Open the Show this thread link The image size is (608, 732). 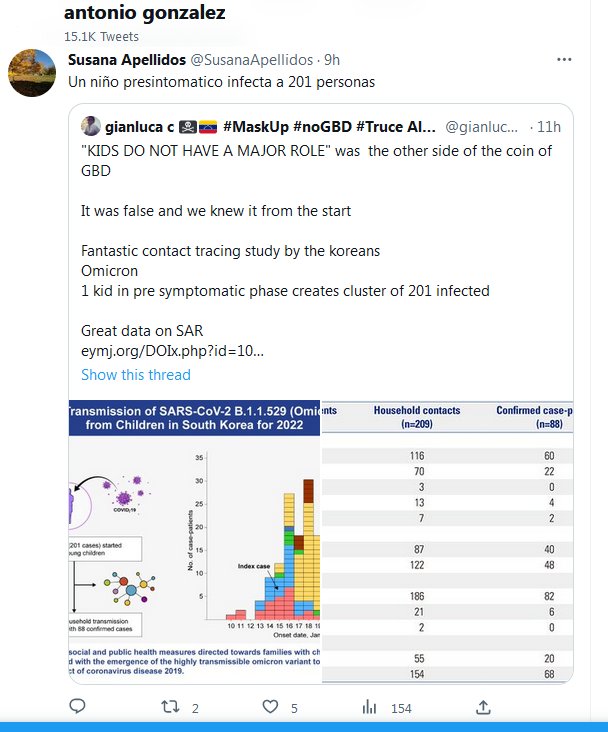(x=135, y=375)
